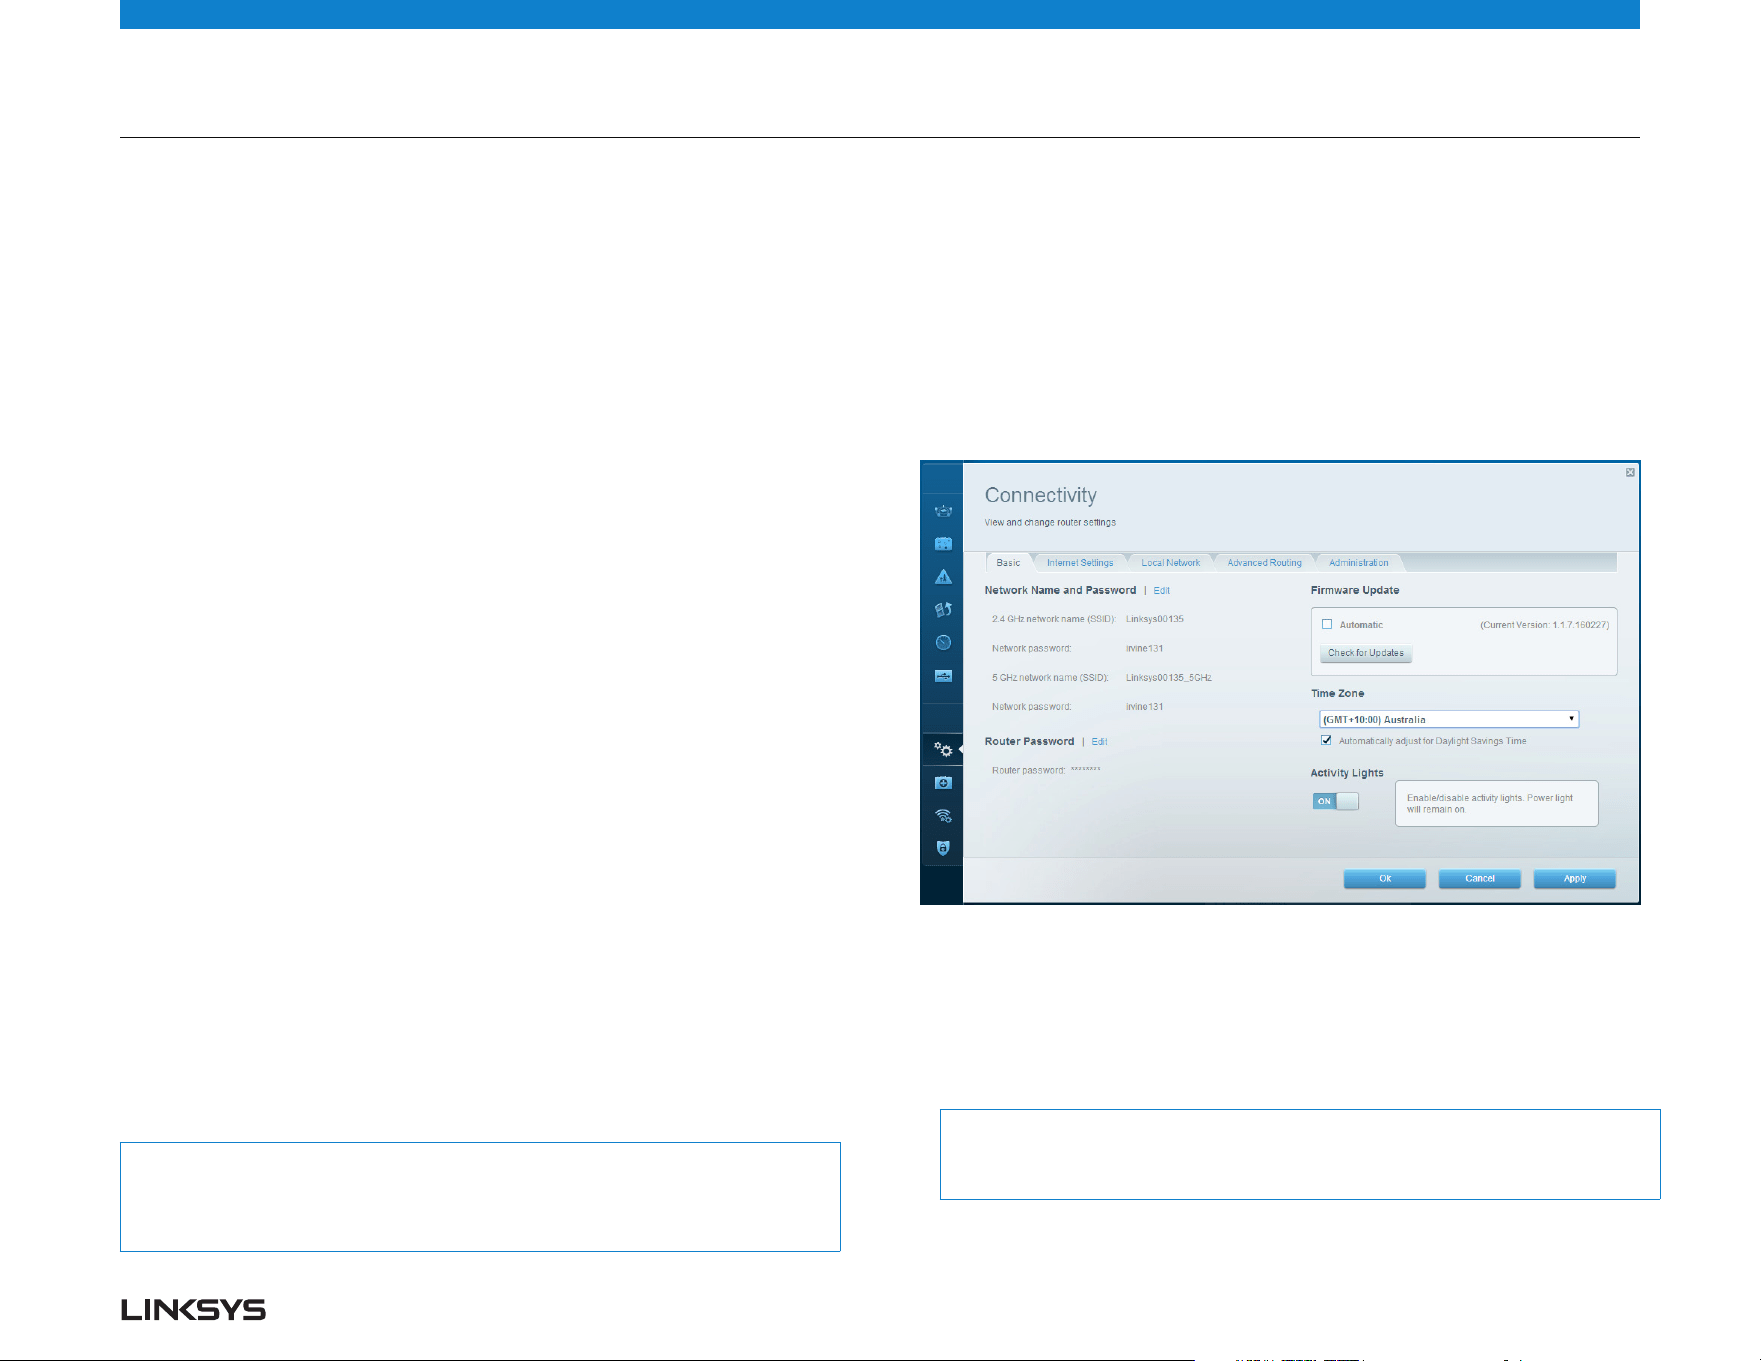
Task: Click the Check for Updates button
Action: click(x=1366, y=653)
